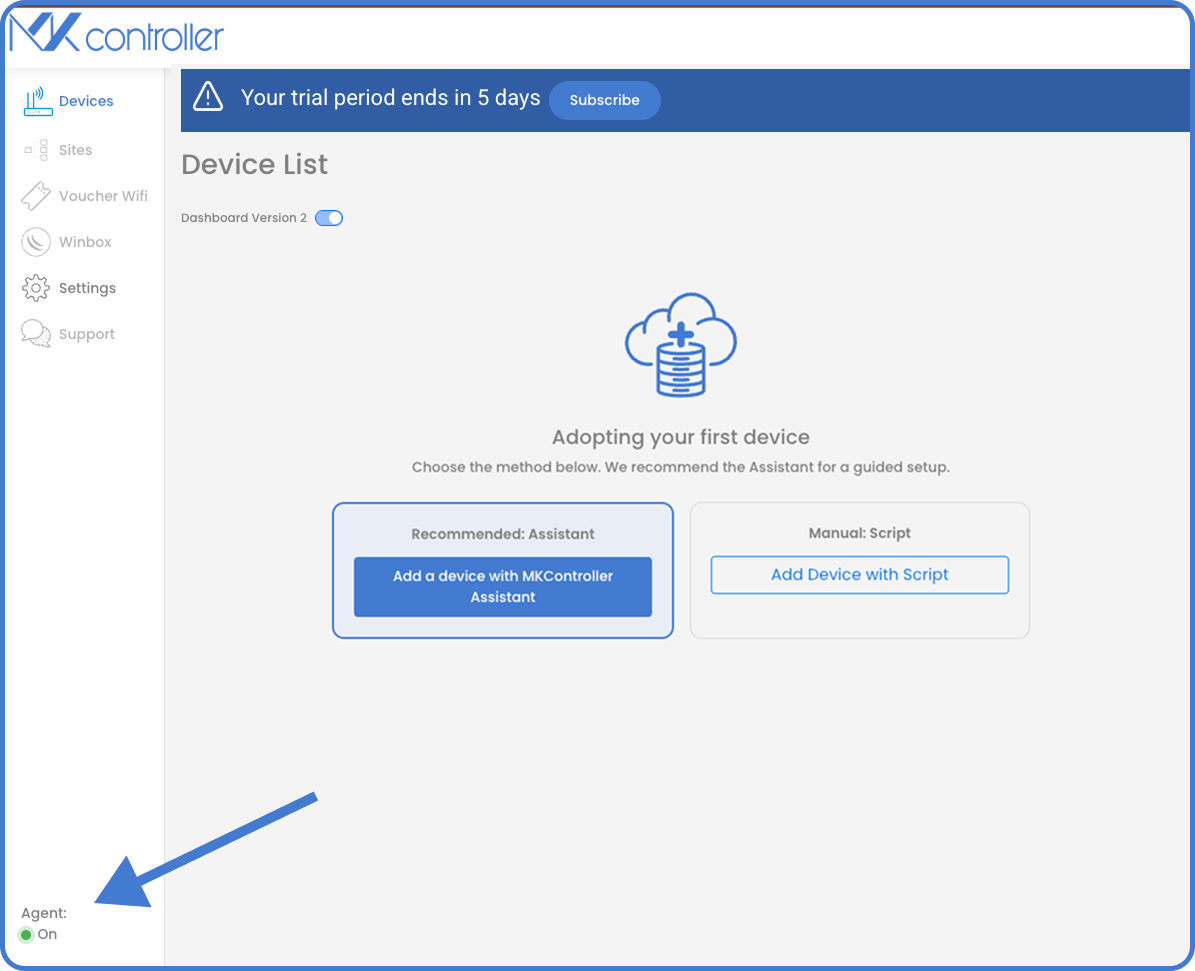Viewport: 1195px width, 971px height.
Task: Go to Voucher Wifi menu label
Action: tap(103, 196)
